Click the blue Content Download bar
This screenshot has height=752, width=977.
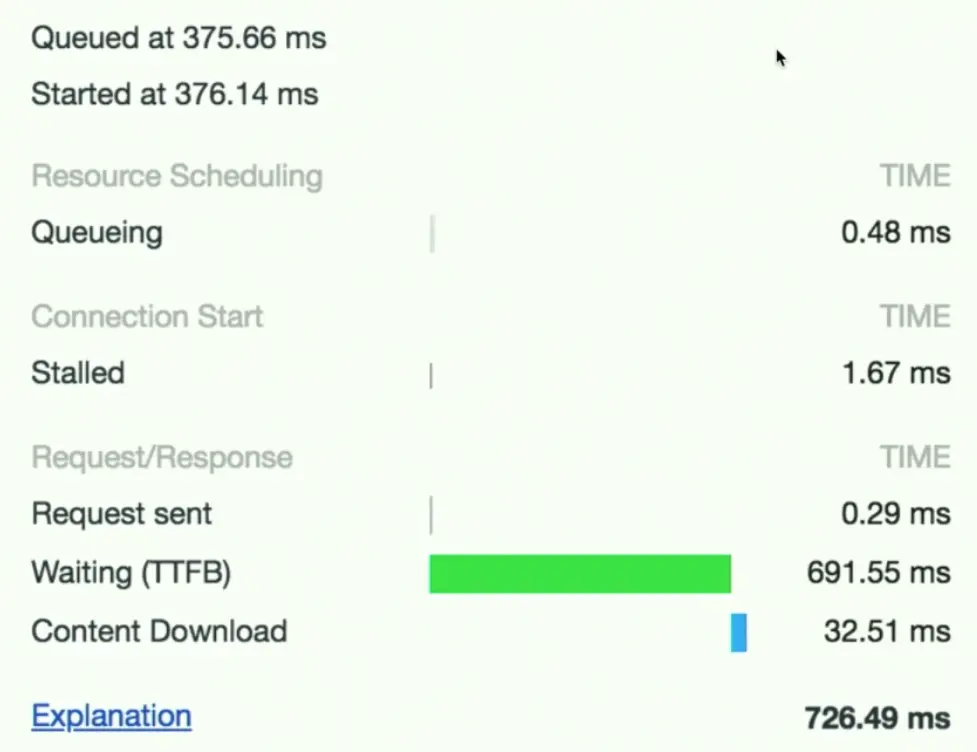click(x=739, y=632)
